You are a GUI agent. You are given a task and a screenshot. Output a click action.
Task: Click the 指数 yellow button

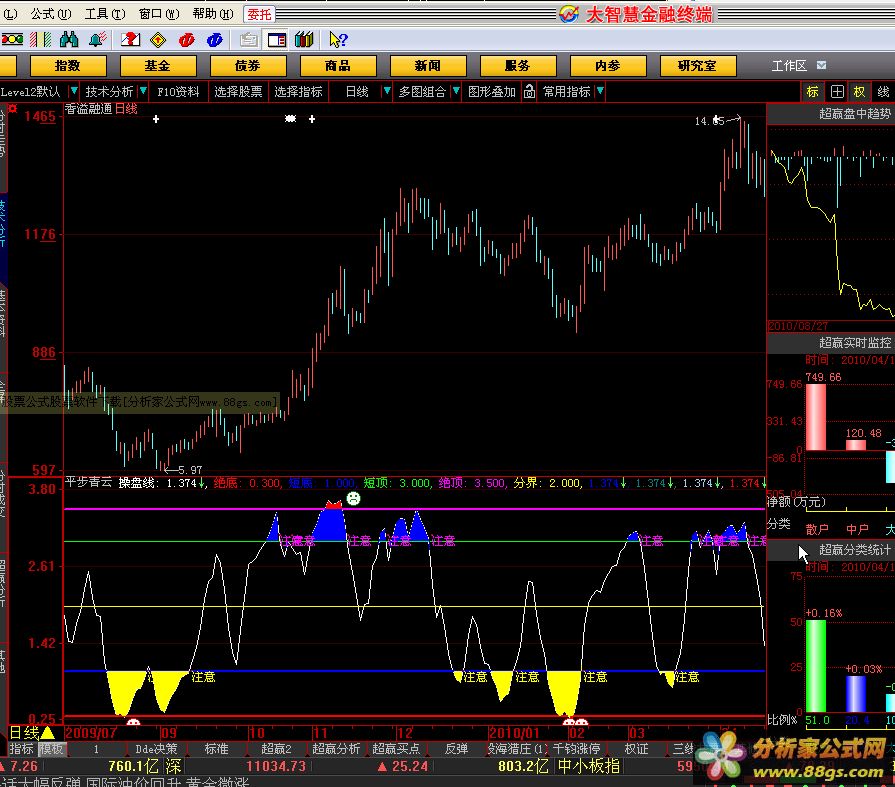tap(68, 66)
